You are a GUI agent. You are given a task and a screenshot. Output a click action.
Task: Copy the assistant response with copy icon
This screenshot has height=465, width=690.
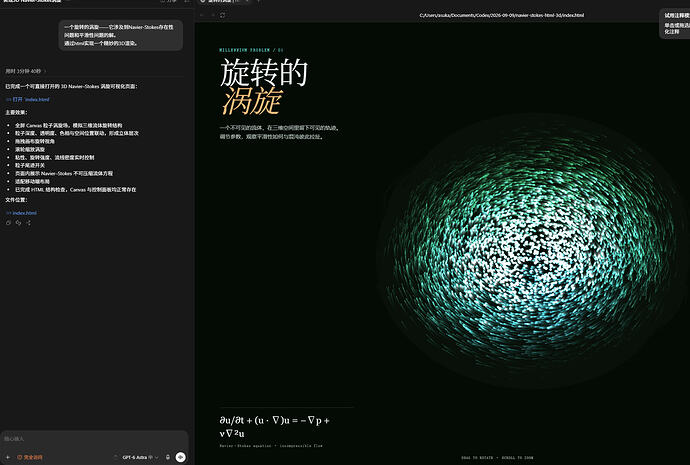8,223
